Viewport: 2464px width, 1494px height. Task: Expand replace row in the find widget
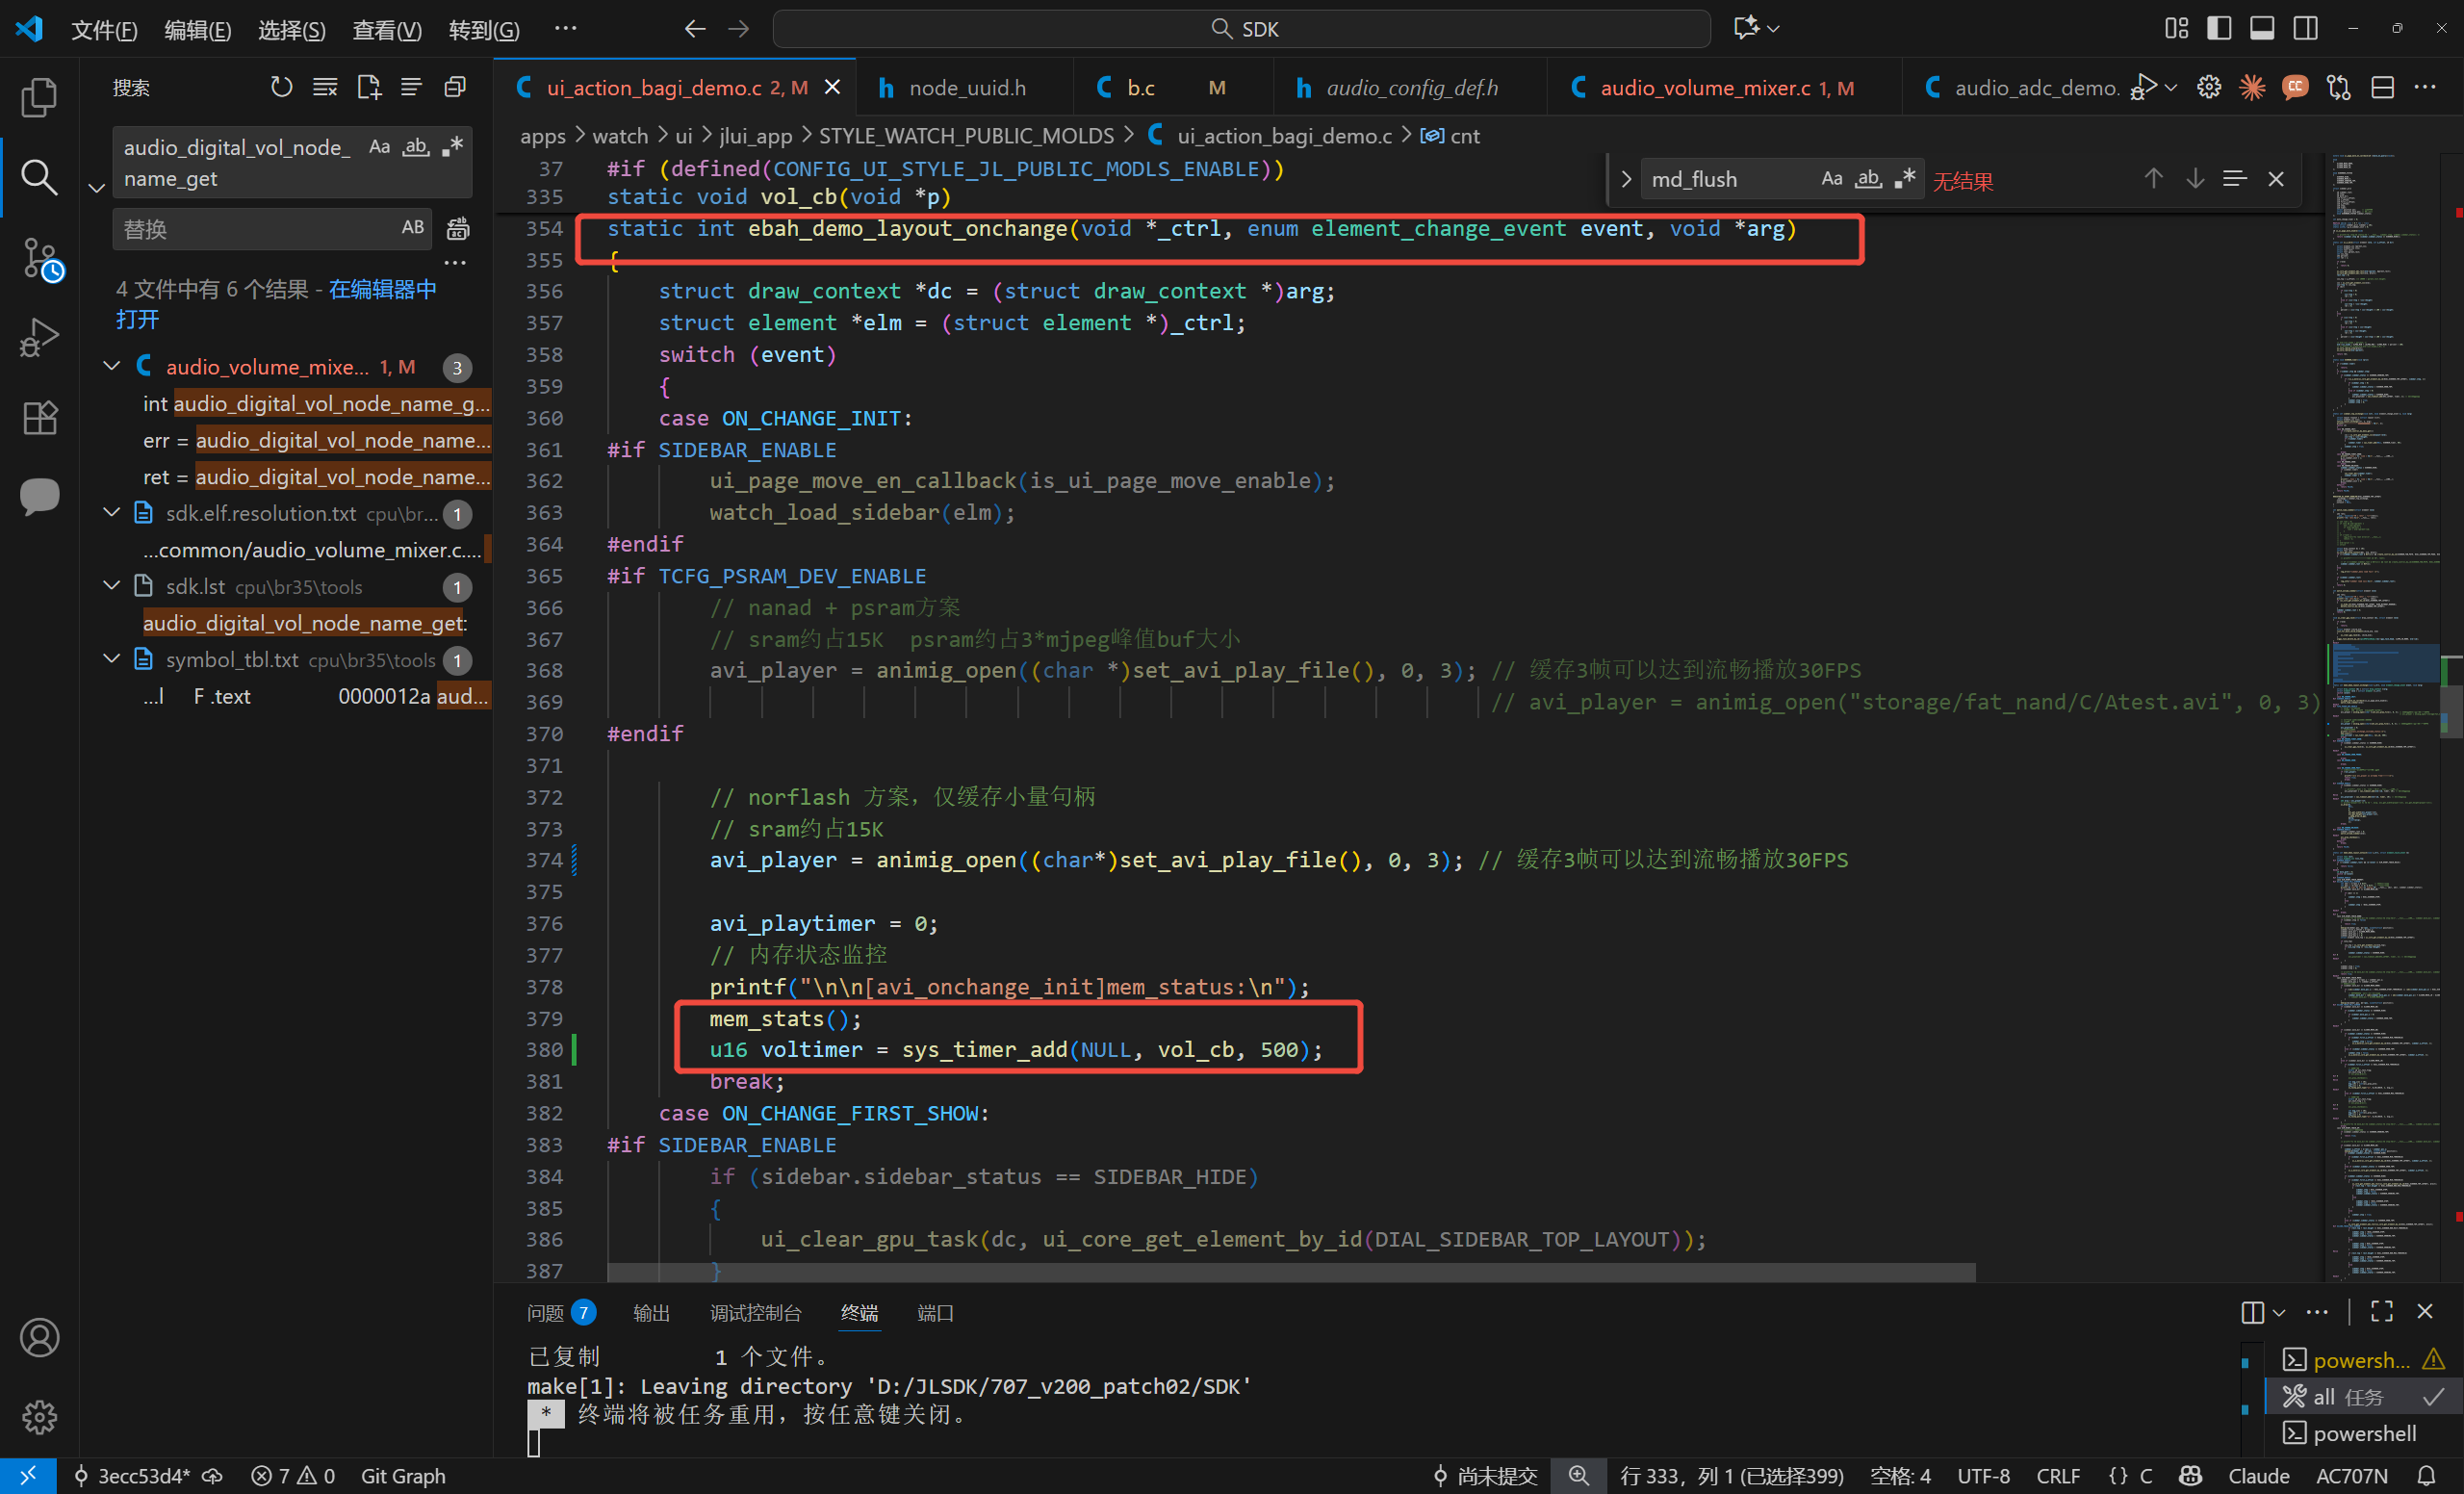[x=1626, y=179]
